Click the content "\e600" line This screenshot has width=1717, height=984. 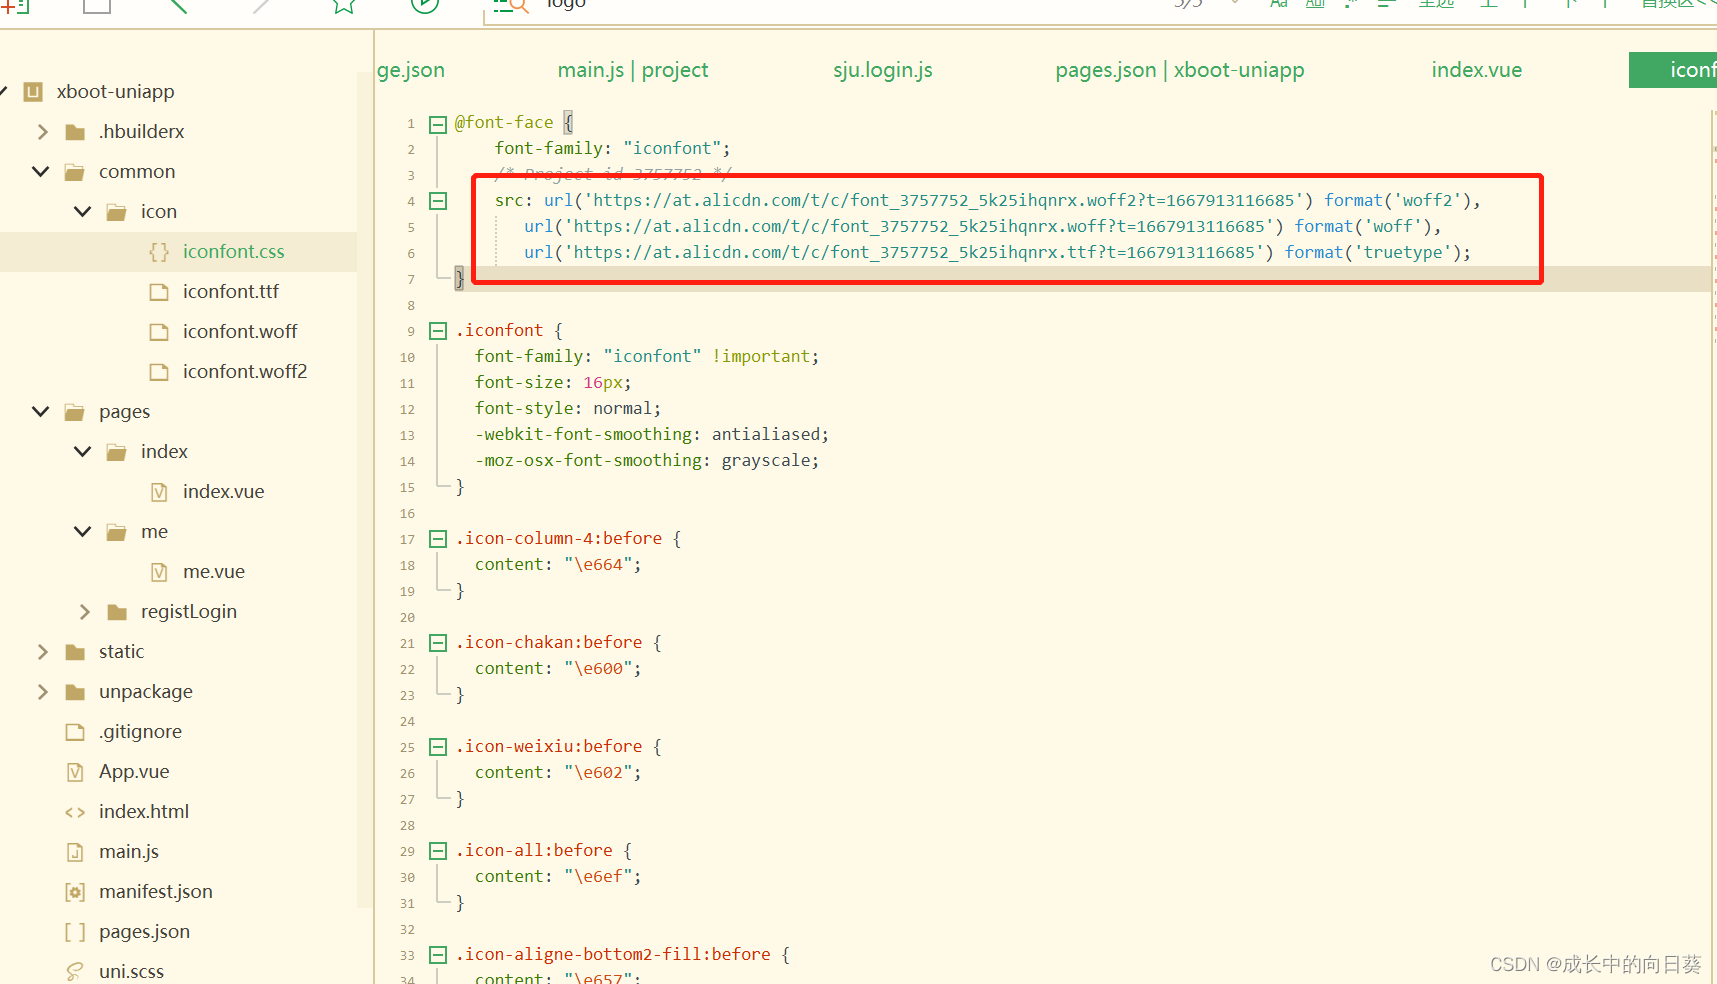point(558,669)
